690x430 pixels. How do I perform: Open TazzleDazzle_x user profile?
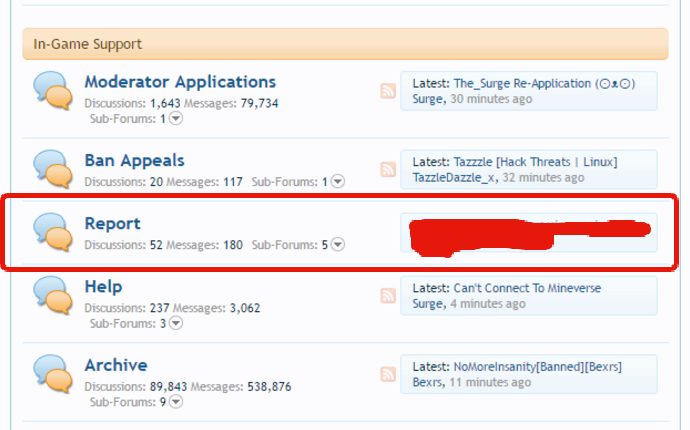tap(453, 178)
